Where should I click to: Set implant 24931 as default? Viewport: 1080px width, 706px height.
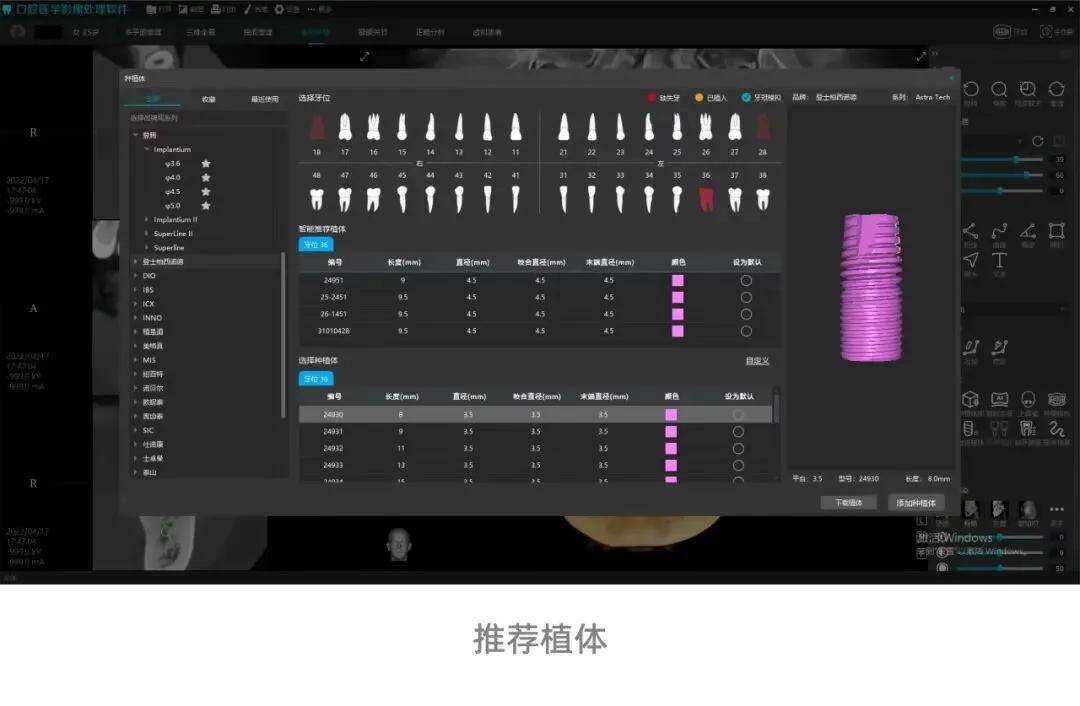[738, 431]
